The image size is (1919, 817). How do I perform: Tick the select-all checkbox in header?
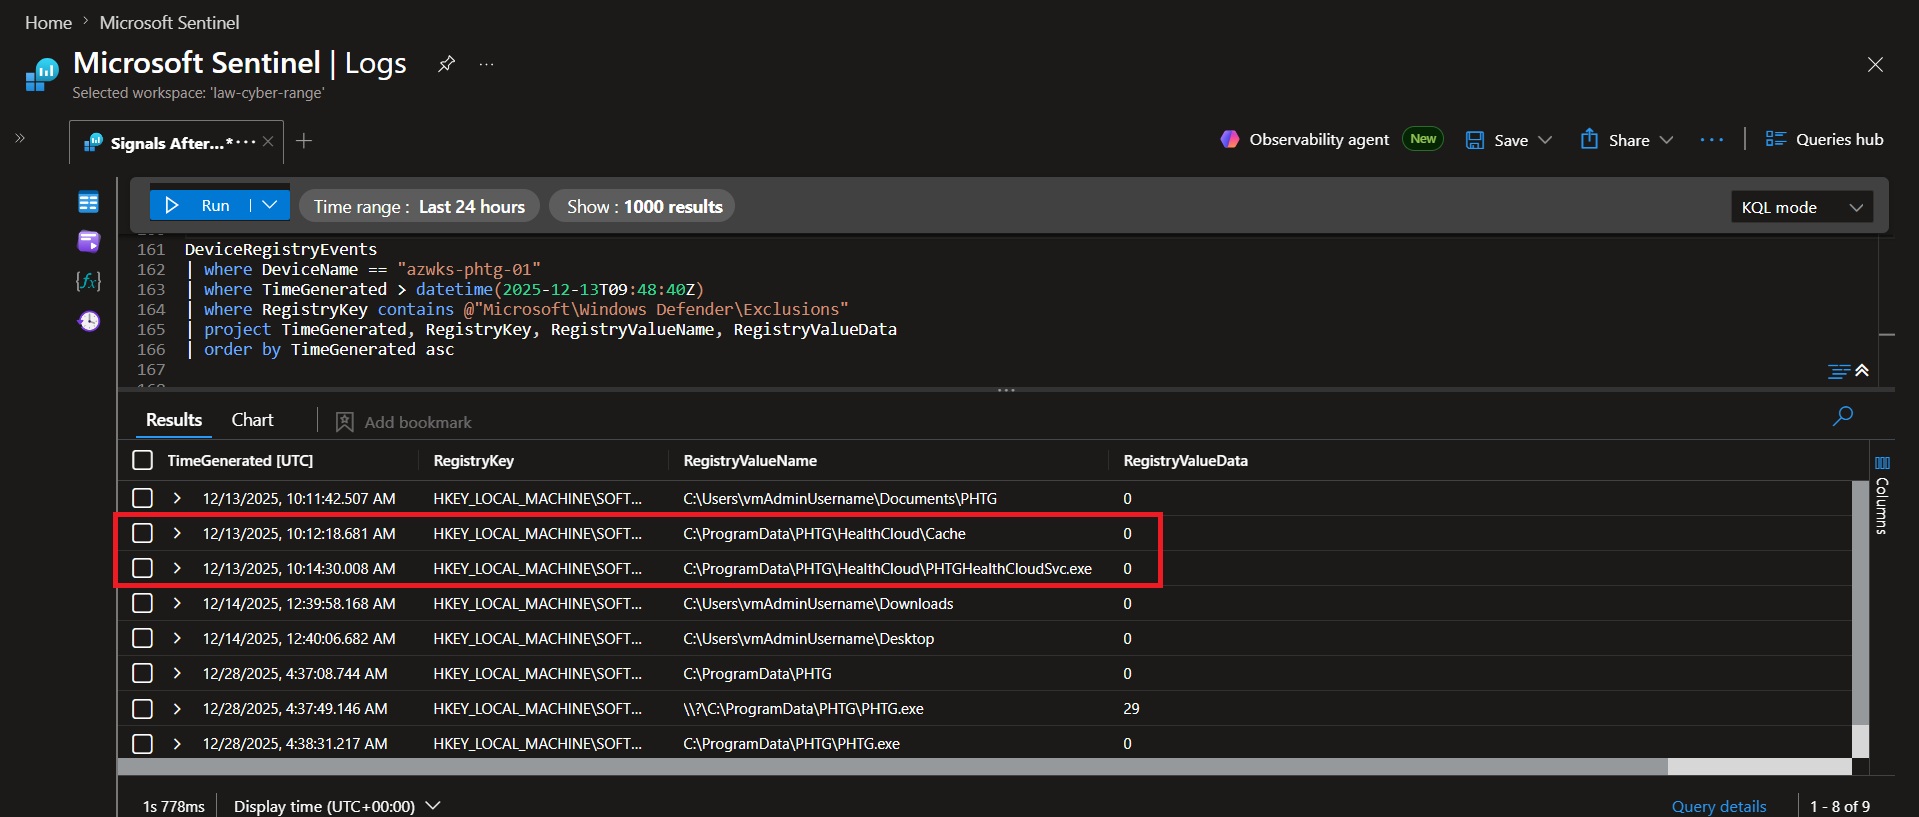tap(142, 460)
